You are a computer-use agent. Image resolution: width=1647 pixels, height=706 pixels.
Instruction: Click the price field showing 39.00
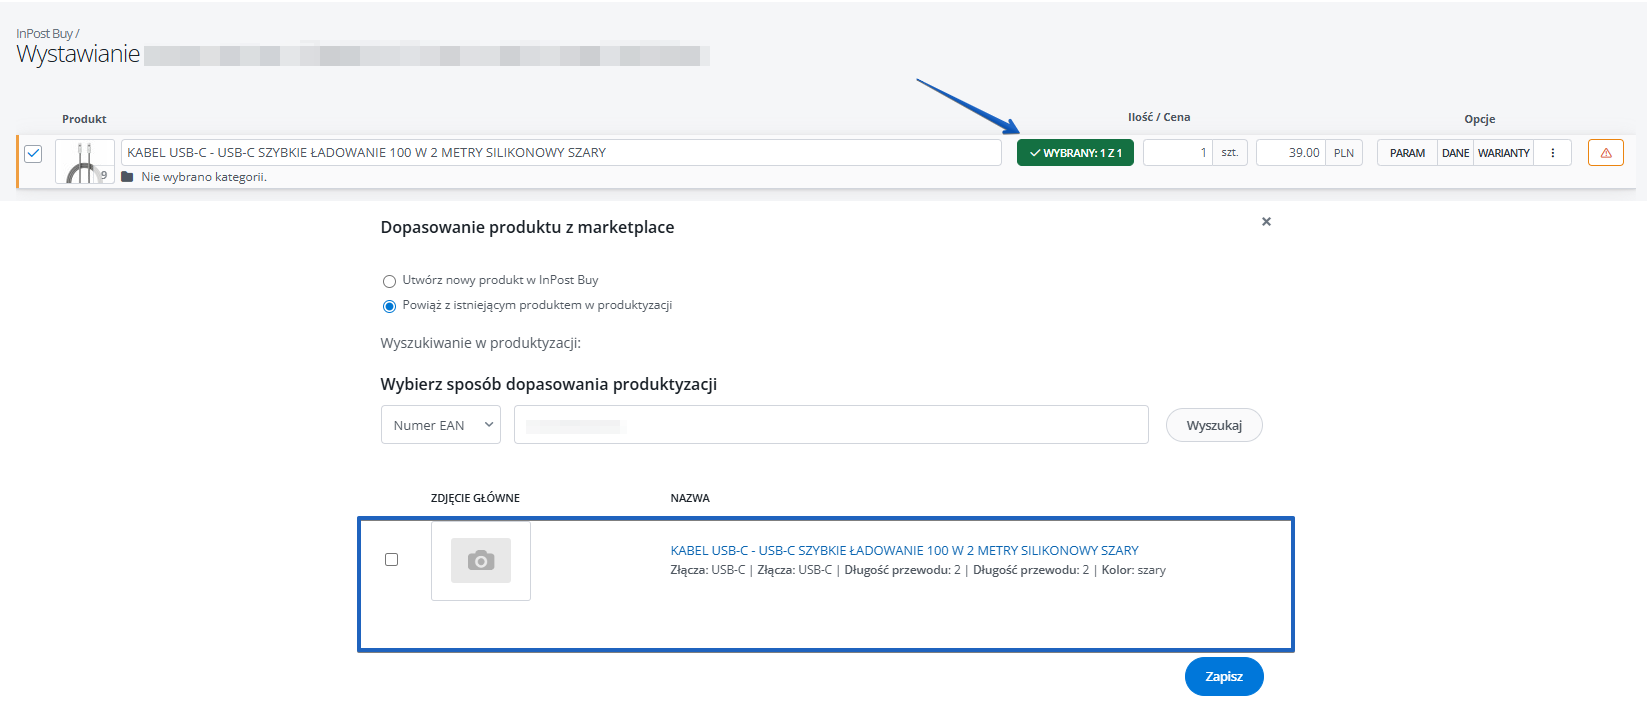1291,153
